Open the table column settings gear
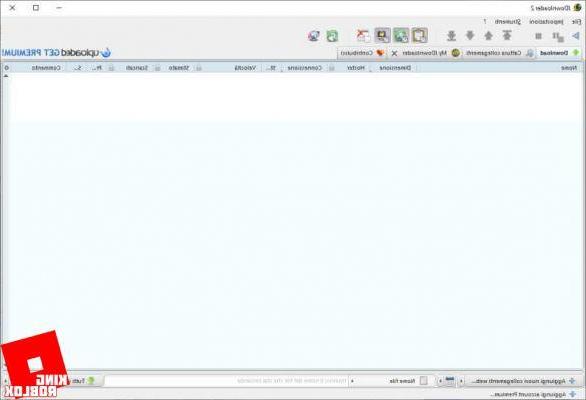The width and height of the screenshot is (586, 400). (6, 68)
